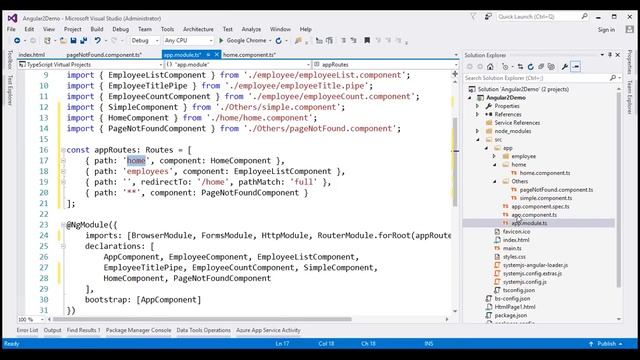640x360 pixels.
Task: Click the split editor icon above scrollbar
Action: coord(455,74)
